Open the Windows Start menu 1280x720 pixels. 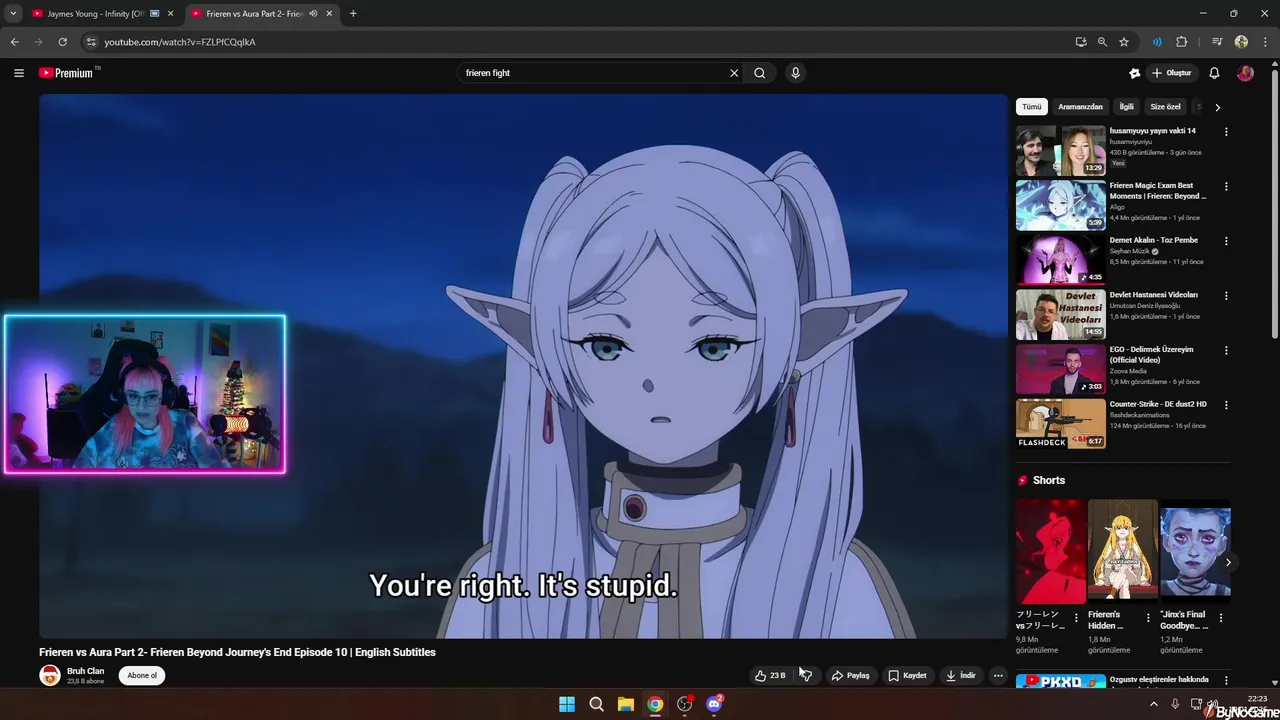pos(567,704)
